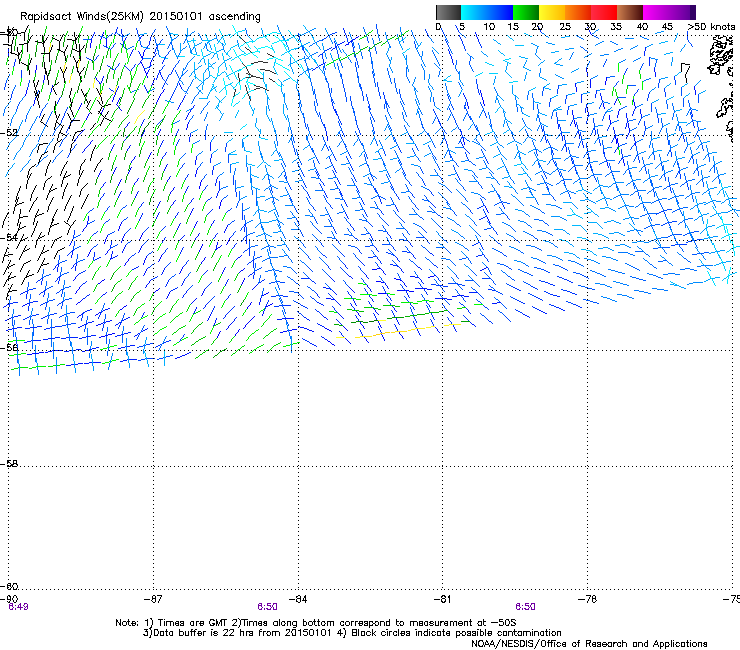Pick the magenta 40-45 knots legend segment

656,12
